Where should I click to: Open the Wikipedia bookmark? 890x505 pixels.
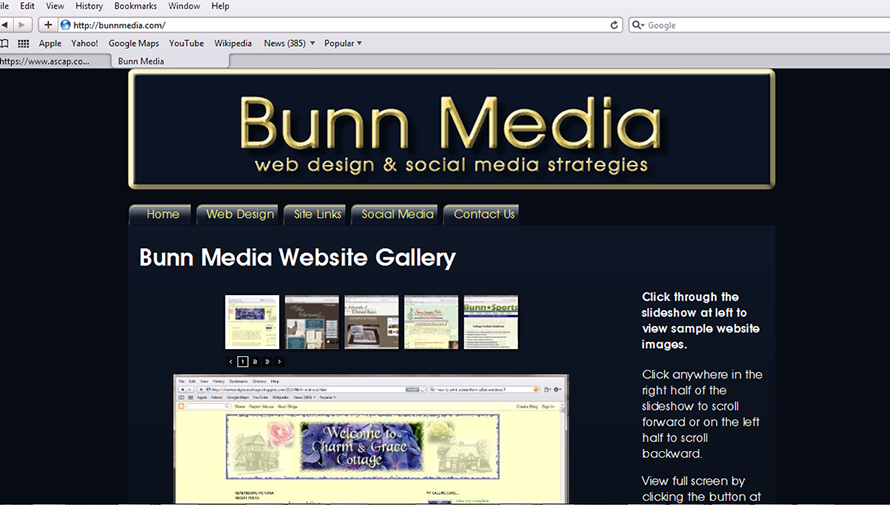[233, 43]
